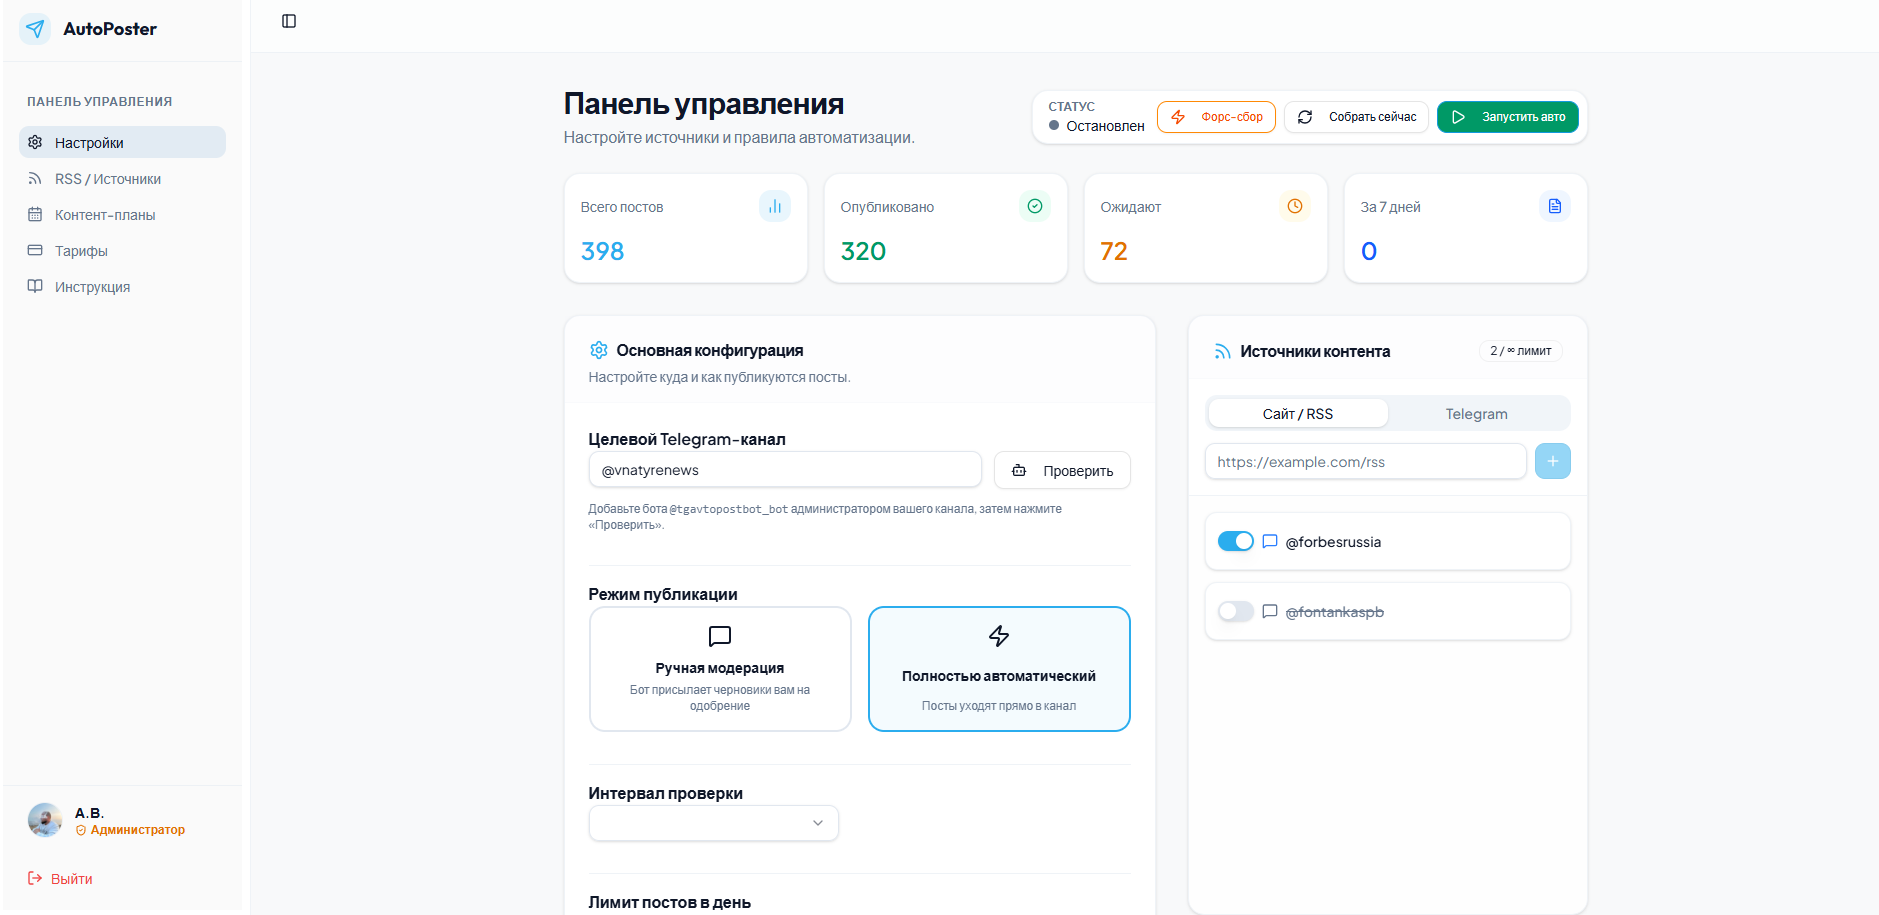Click the user avatar photo
This screenshot has height=915, width=1879.
point(45,820)
